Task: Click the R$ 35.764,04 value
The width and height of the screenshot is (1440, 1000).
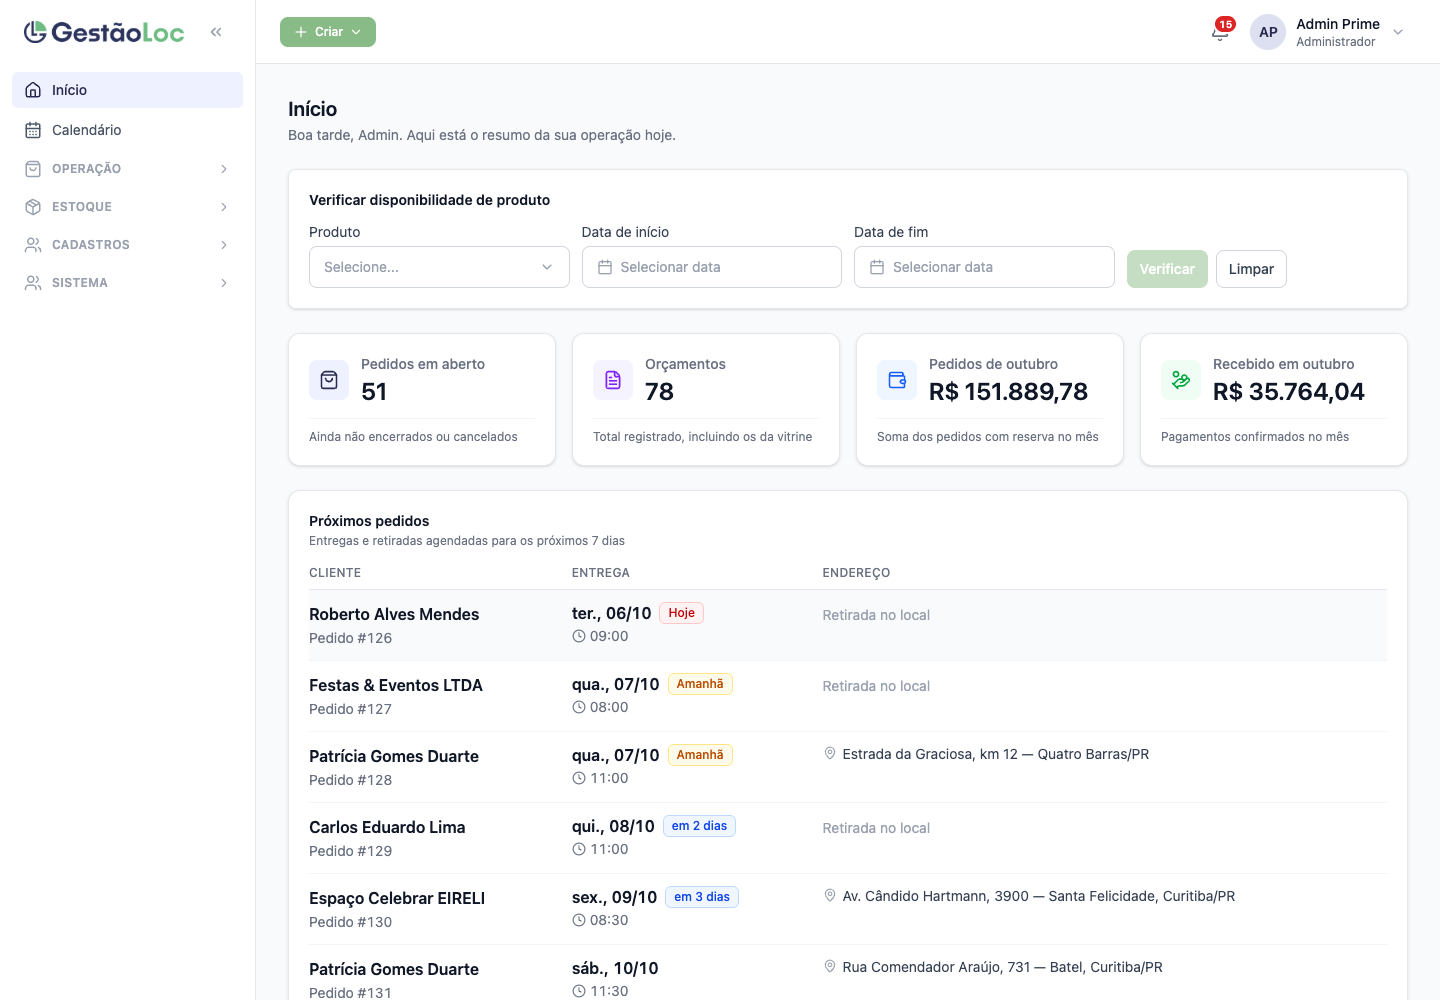Action: tap(1289, 391)
